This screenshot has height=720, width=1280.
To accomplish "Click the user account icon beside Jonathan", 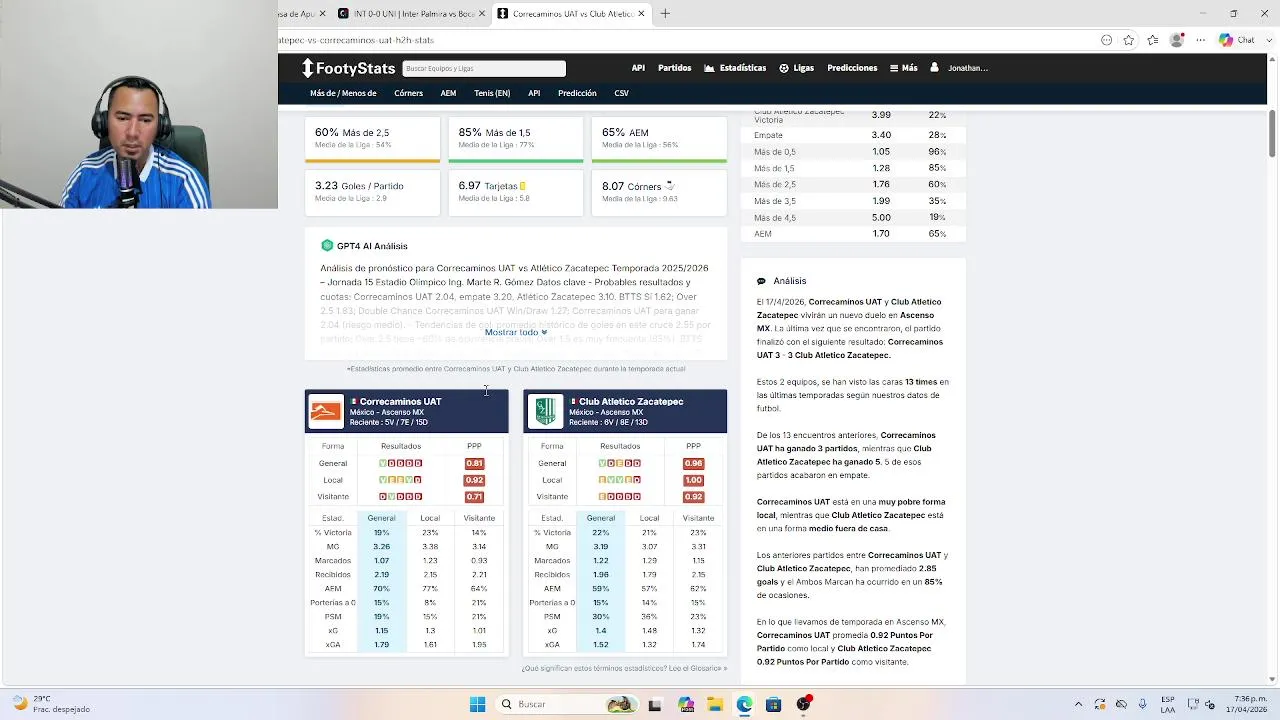I will coord(934,68).
